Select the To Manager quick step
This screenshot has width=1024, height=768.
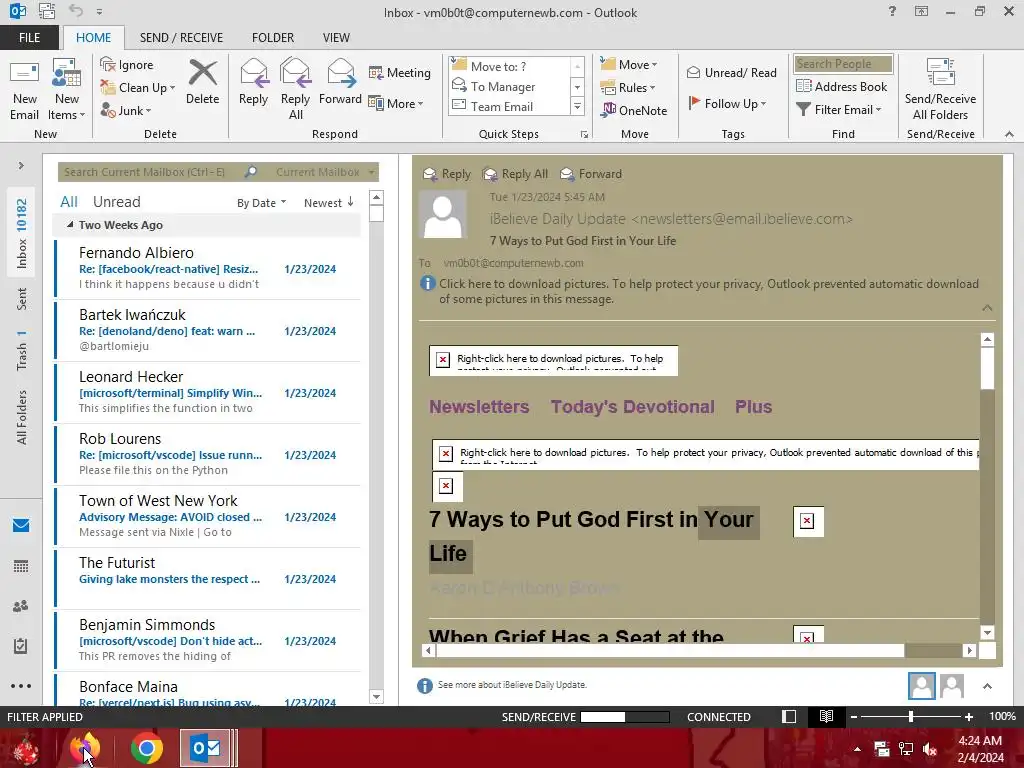pos(509,86)
